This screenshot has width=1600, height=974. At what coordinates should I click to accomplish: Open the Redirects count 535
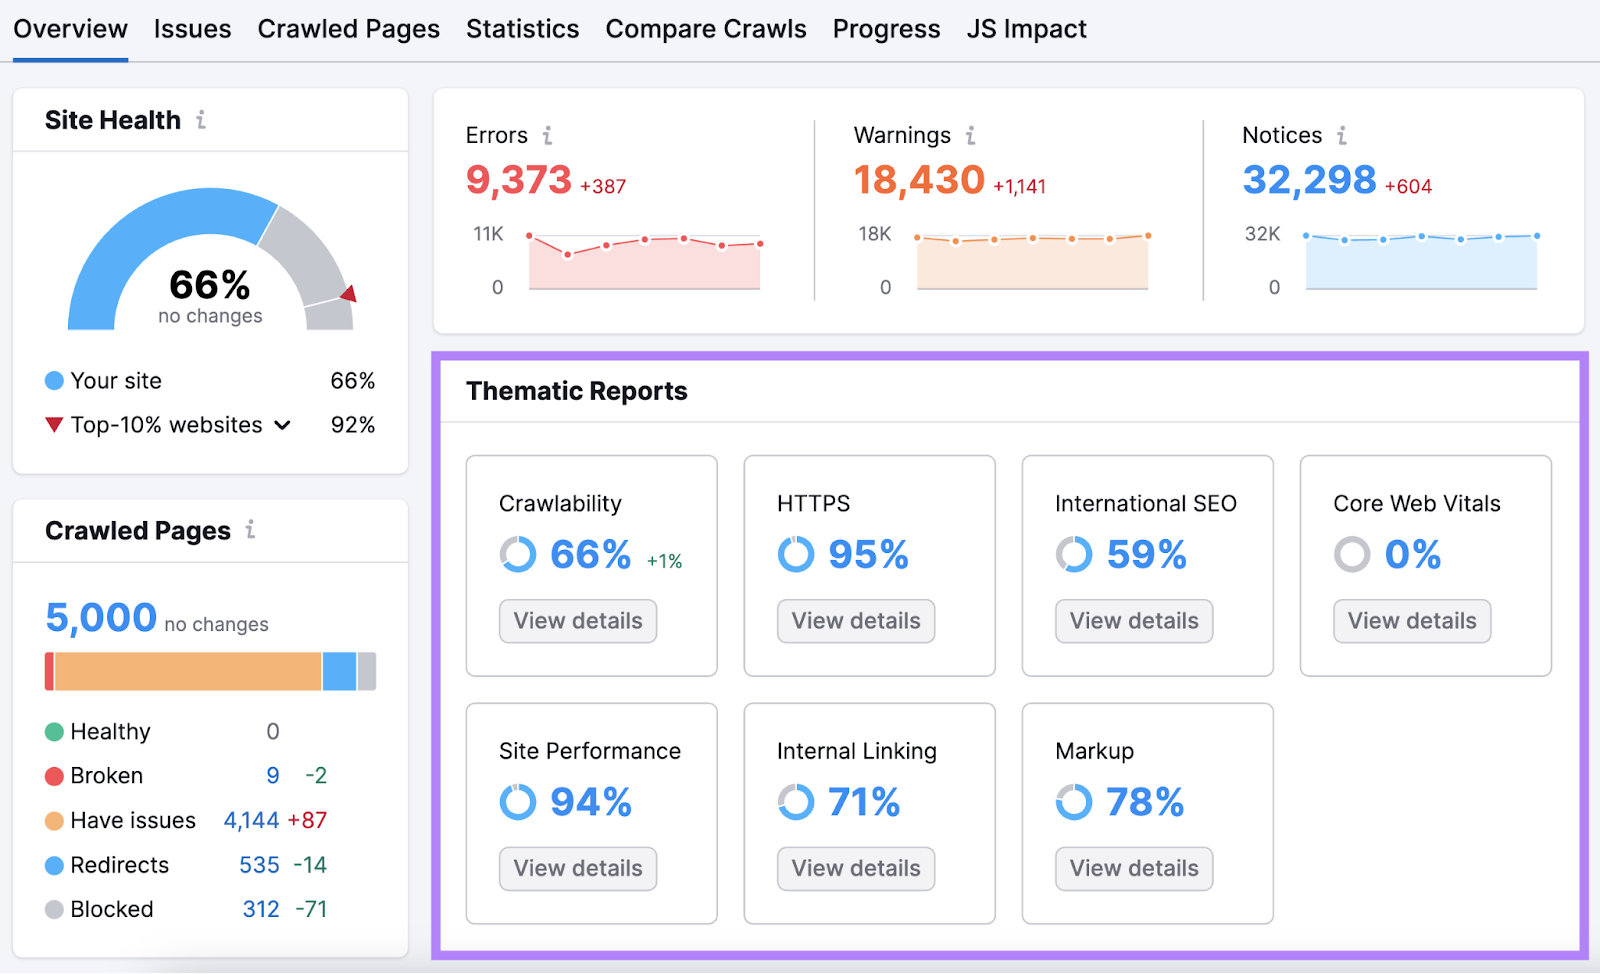pyautogui.click(x=259, y=865)
